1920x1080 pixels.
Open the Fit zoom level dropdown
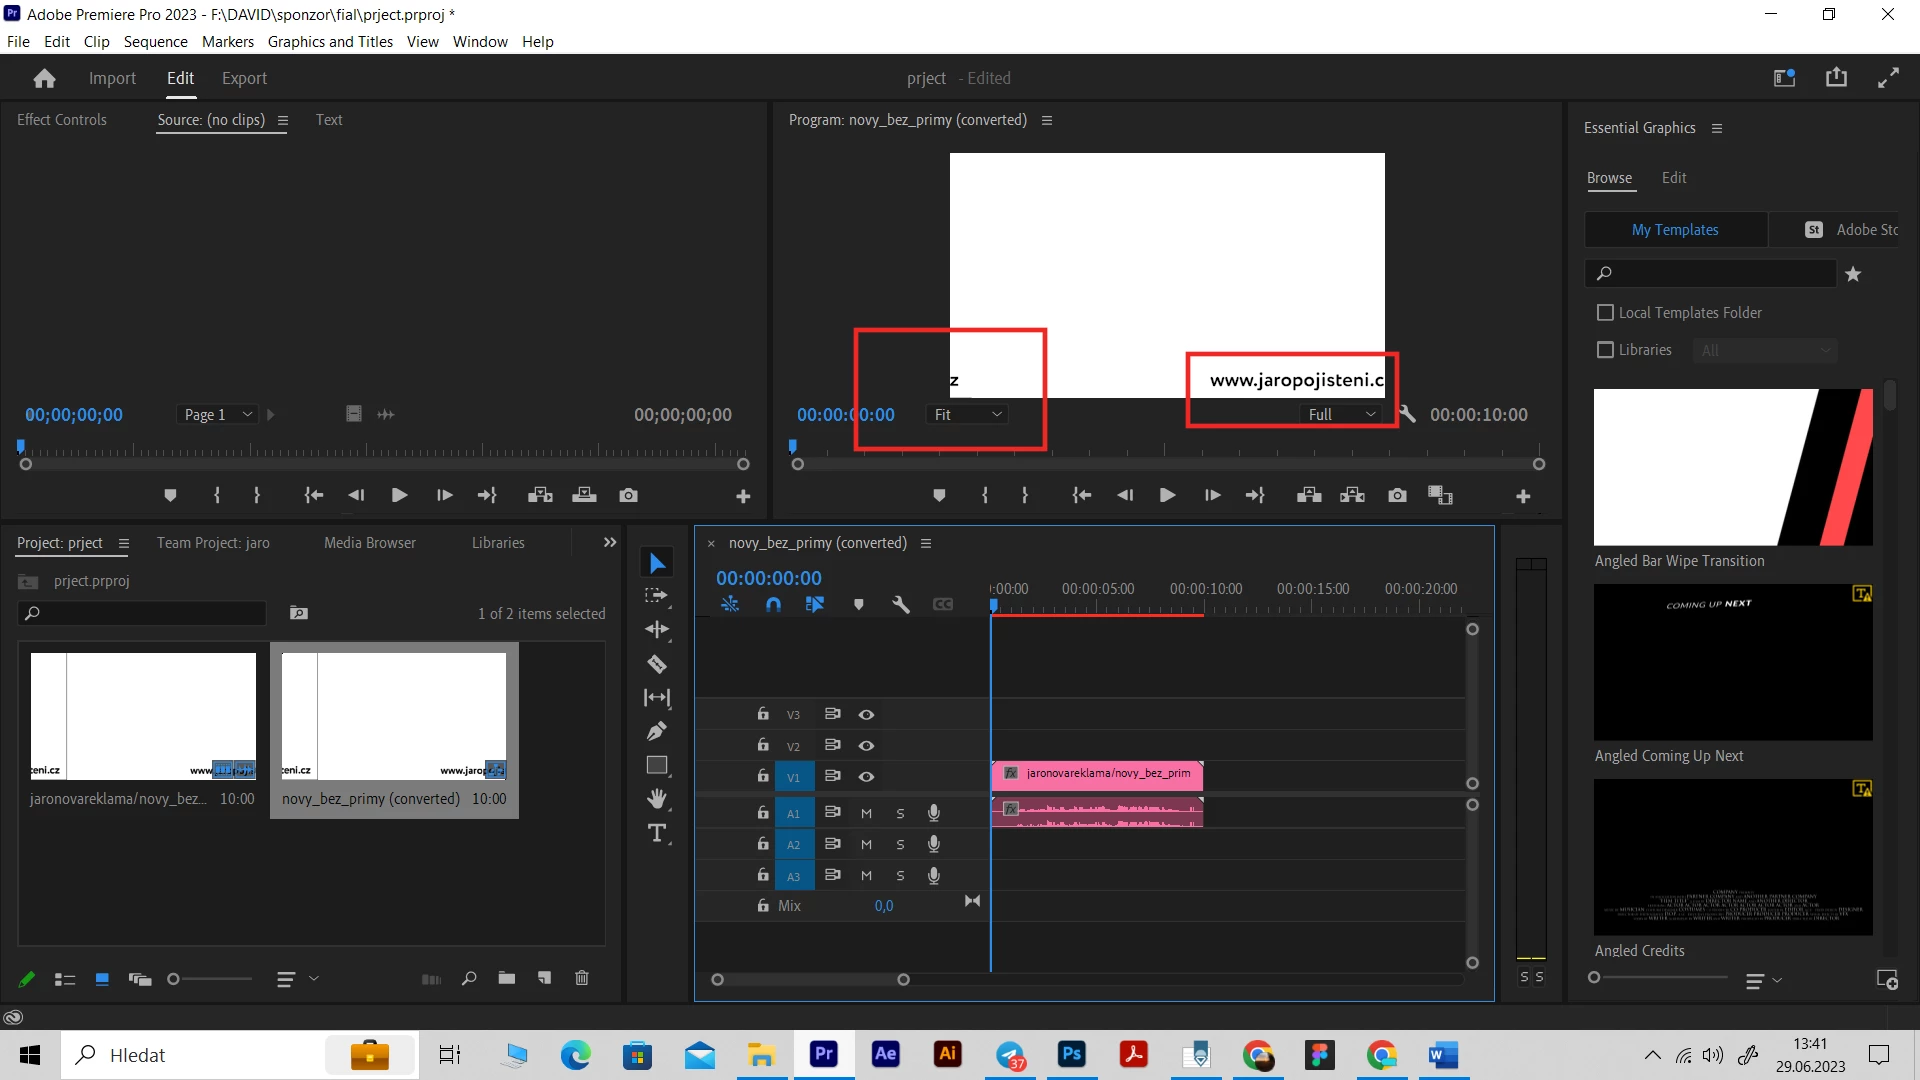(x=967, y=414)
